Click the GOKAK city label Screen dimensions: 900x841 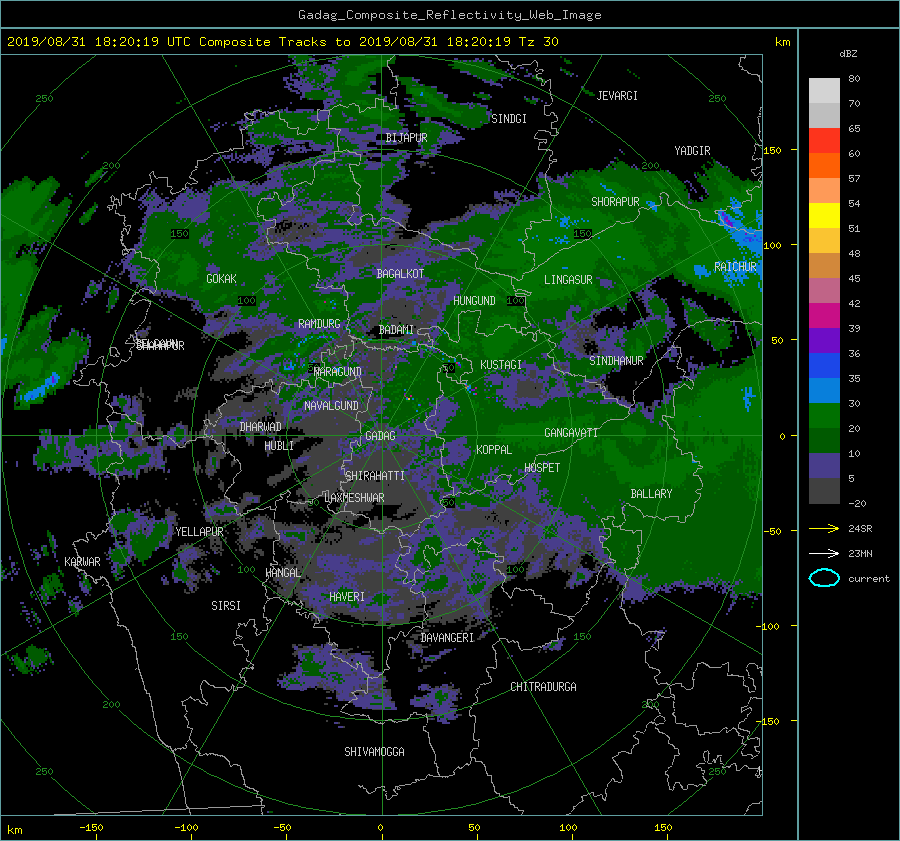[221, 279]
